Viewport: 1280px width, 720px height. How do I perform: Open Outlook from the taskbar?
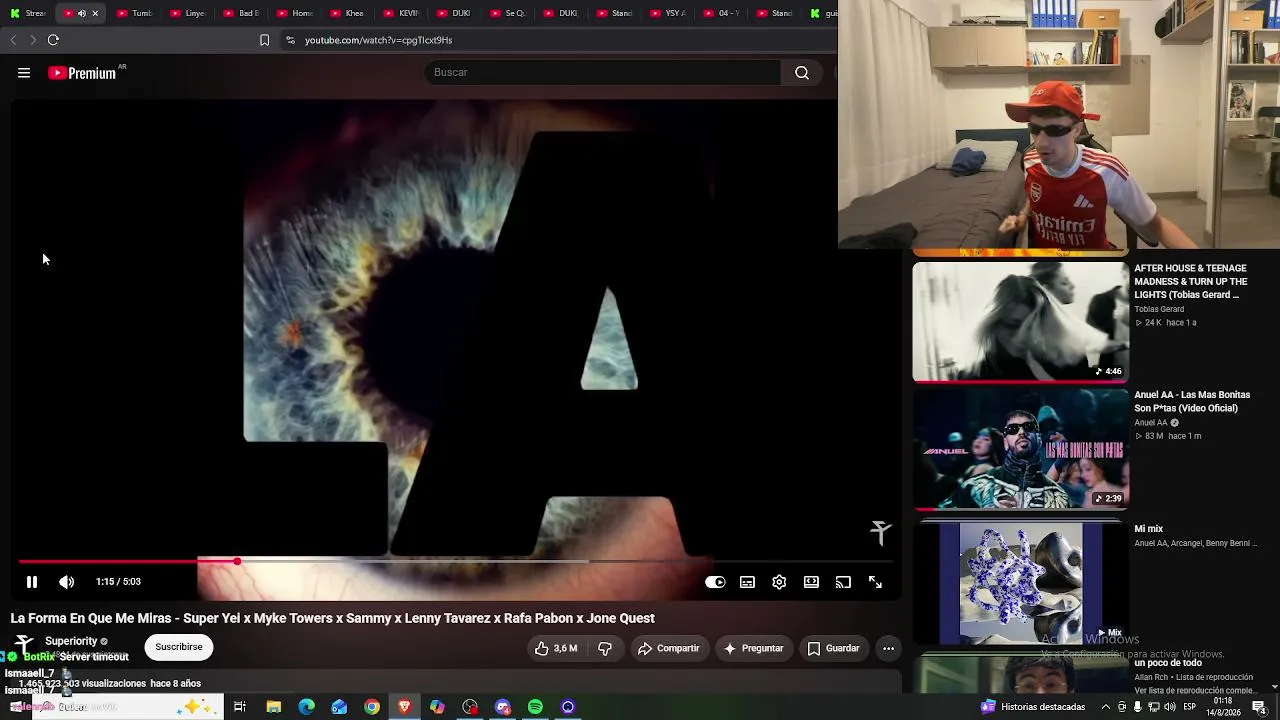(339, 707)
